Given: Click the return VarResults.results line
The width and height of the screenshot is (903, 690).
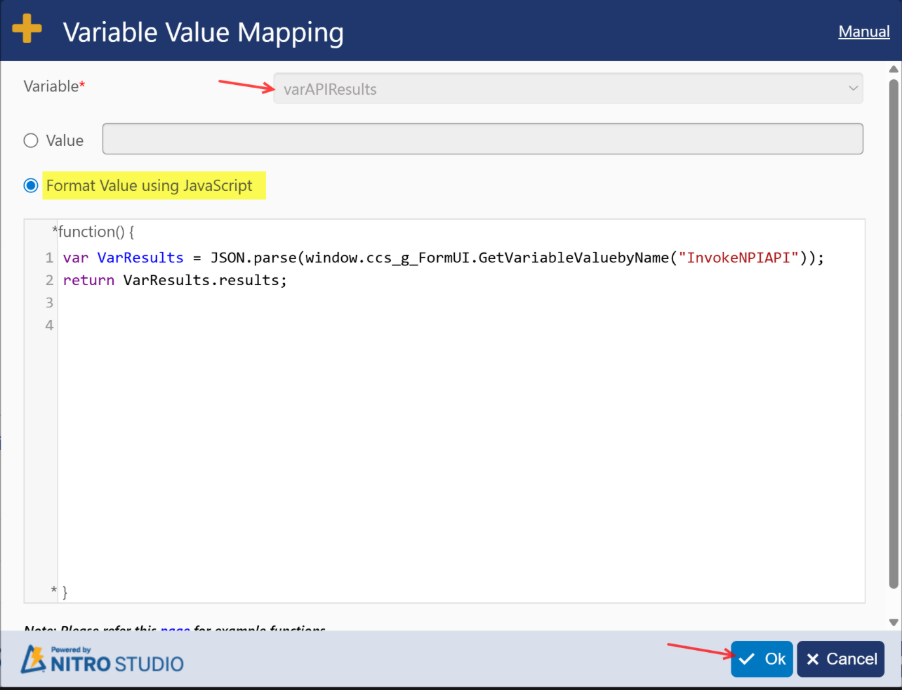Looking at the screenshot, I should [175, 280].
